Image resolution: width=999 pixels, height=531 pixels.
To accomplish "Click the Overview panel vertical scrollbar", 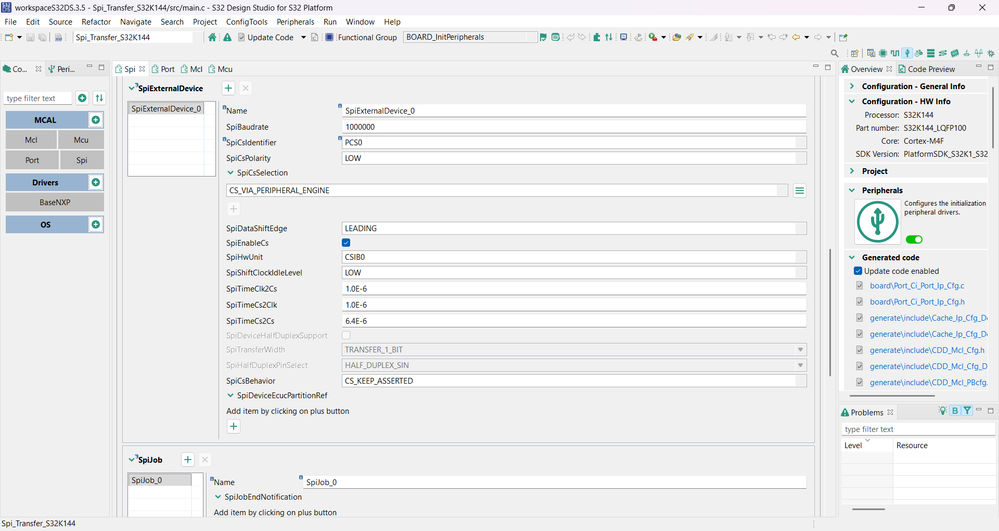I will [x=993, y=118].
